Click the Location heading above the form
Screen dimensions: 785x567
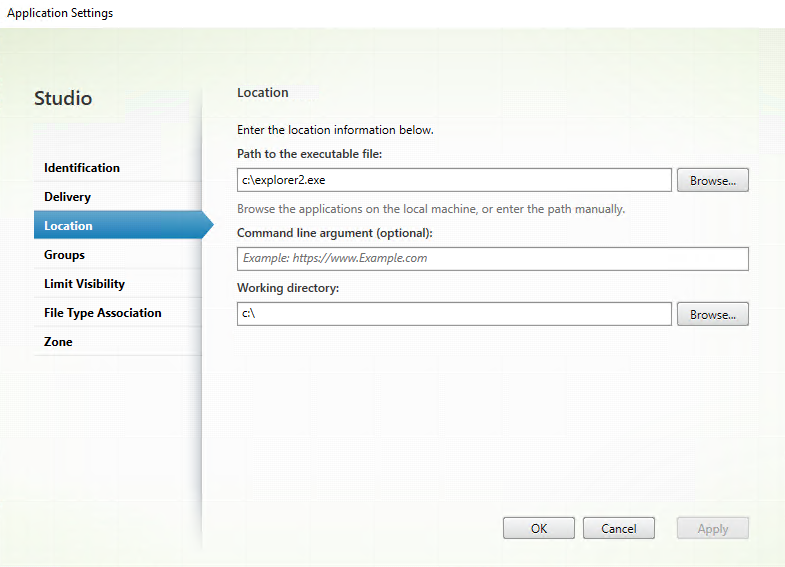[262, 93]
